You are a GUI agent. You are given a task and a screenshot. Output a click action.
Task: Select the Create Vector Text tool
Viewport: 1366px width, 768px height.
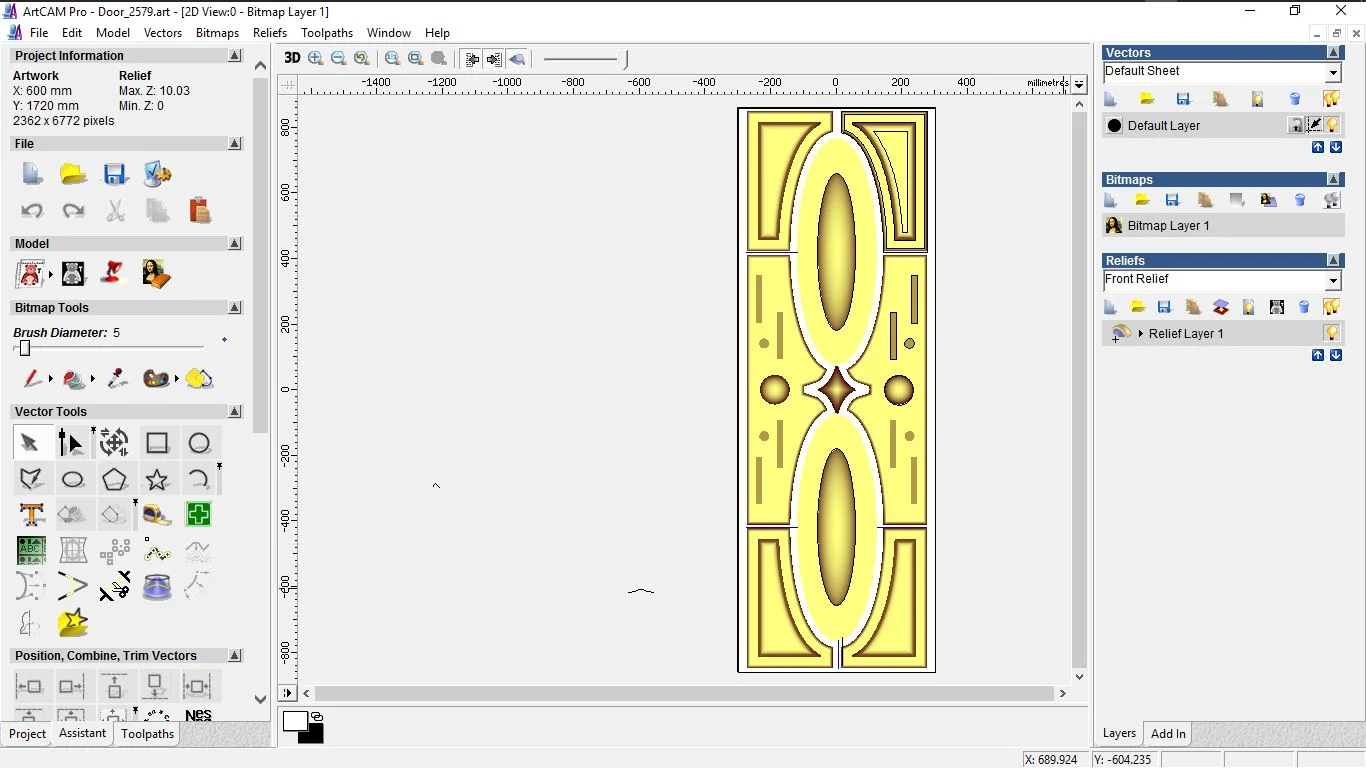[31, 515]
